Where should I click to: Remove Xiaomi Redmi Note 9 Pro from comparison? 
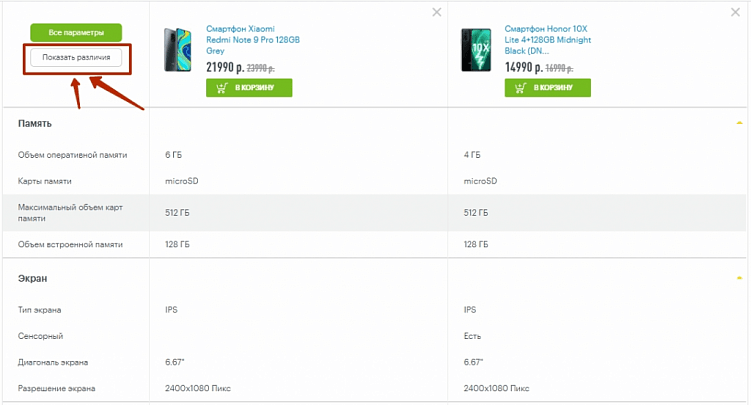point(436,12)
